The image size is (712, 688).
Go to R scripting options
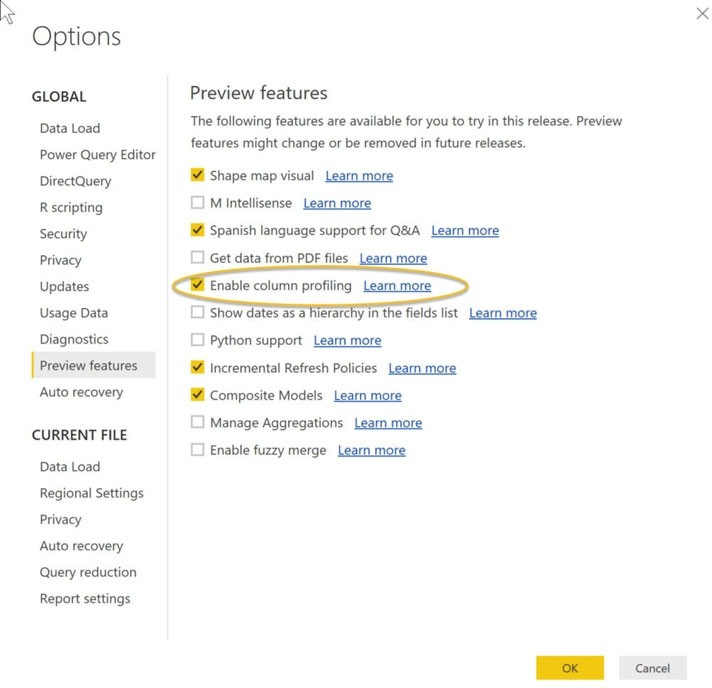pyautogui.click(x=71, y=208)
